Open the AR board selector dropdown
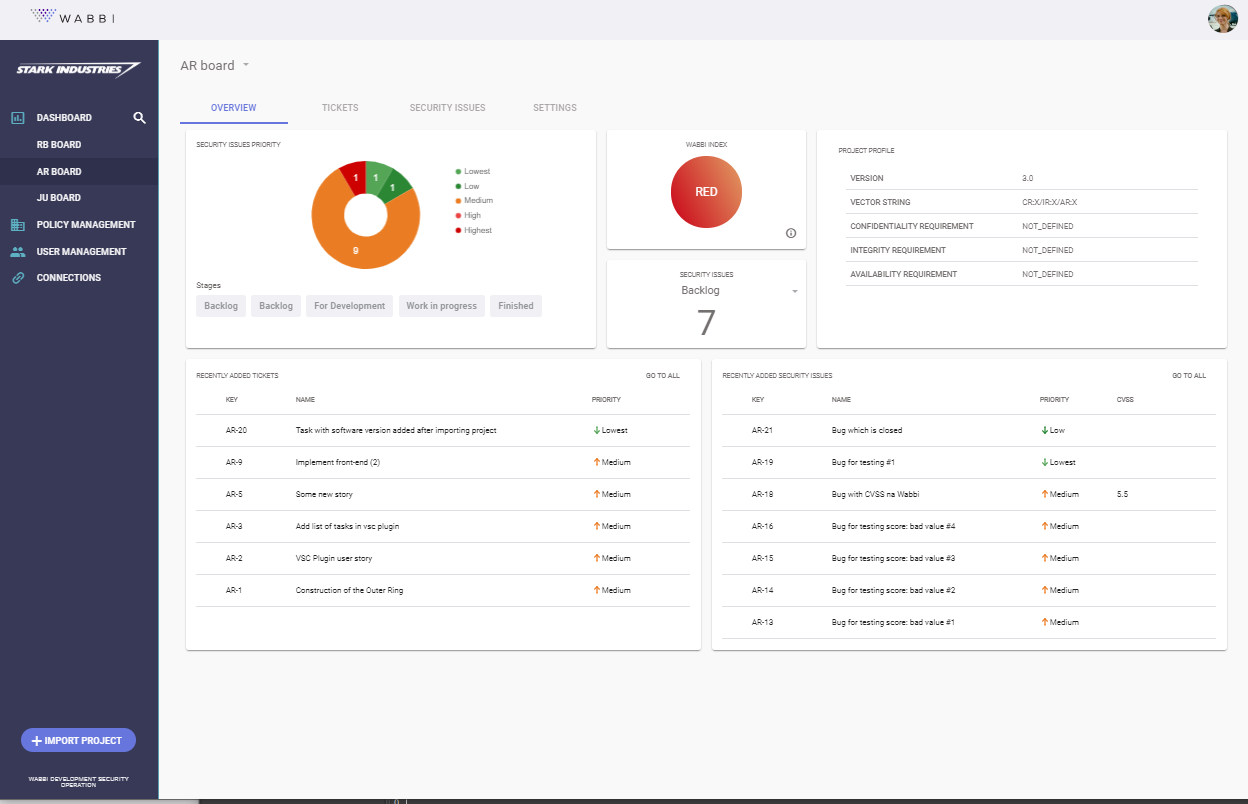This screenshot has width=1248, height=804. tap(246, 65)
